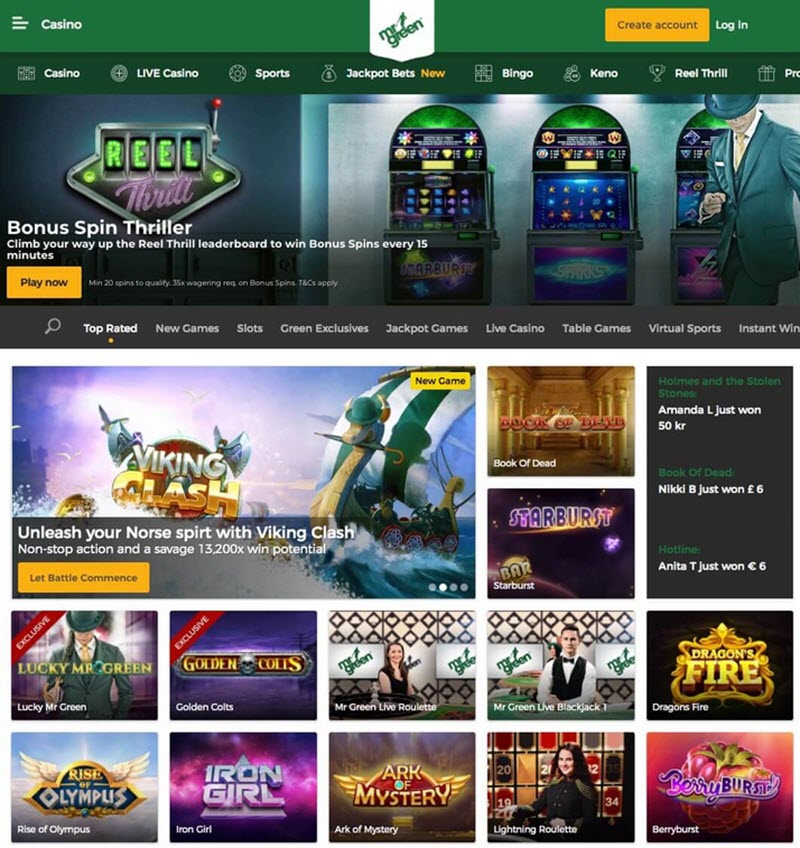This screenshot has height=848, width=800.
Task: Click the Log in link
Action: click(731, 25)
